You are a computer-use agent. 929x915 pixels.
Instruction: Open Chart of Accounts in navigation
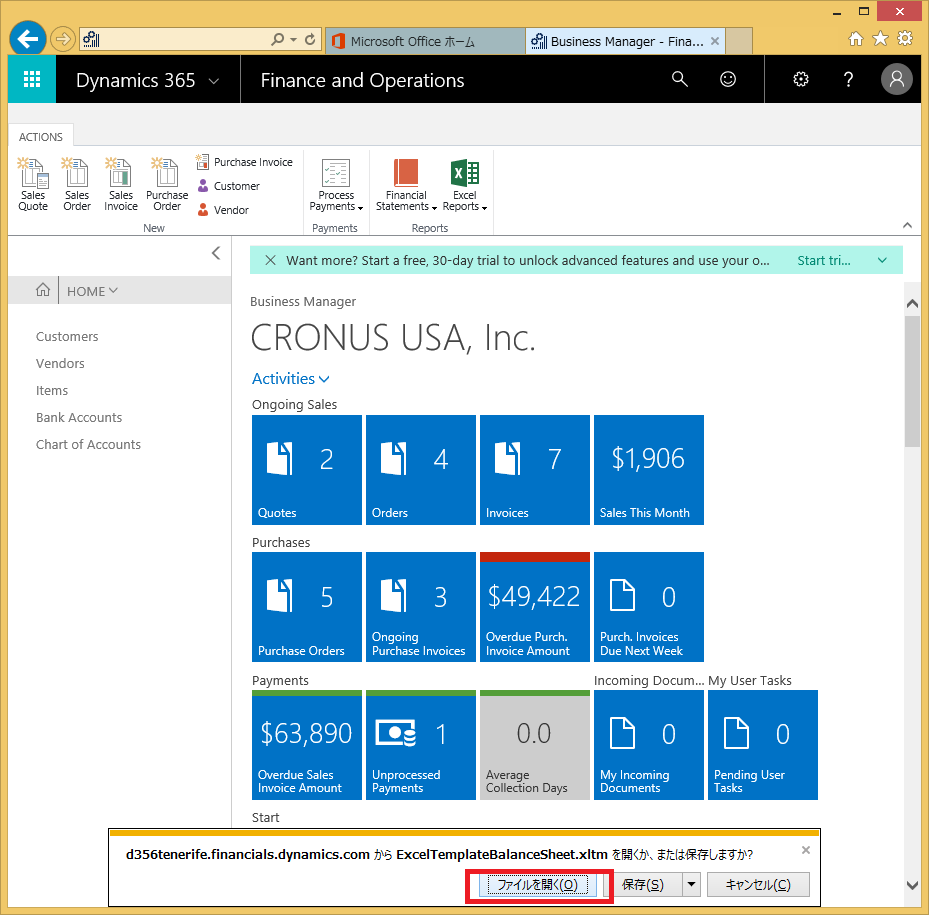(x=88, y=444)
